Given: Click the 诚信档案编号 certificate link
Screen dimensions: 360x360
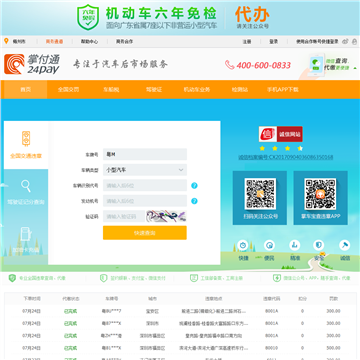Looking at the screenshot, I should (286, 157).
